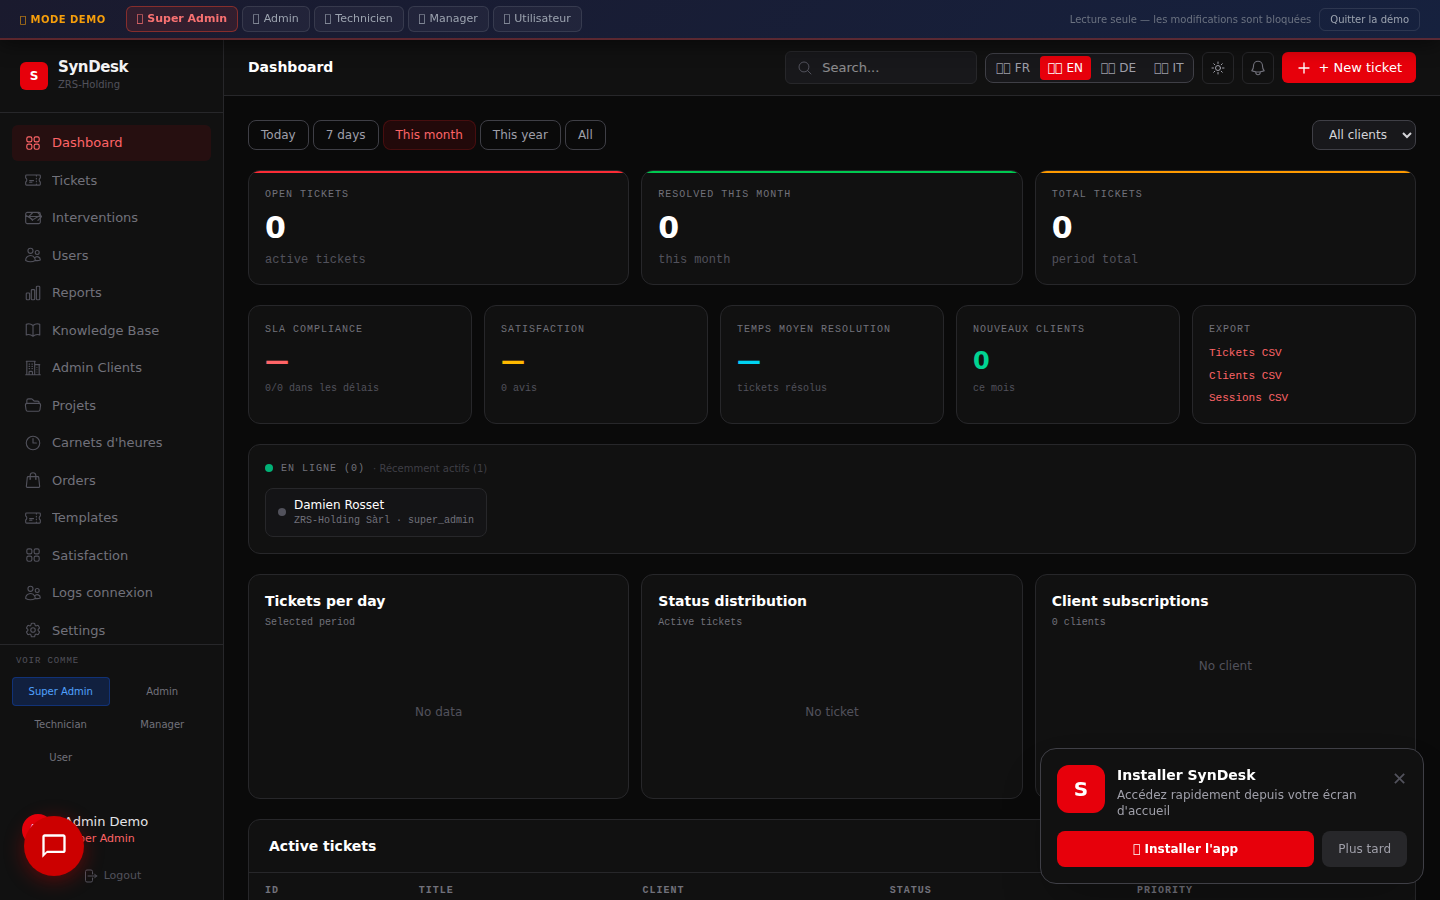Click the New ticket button

click(1348, 68)
